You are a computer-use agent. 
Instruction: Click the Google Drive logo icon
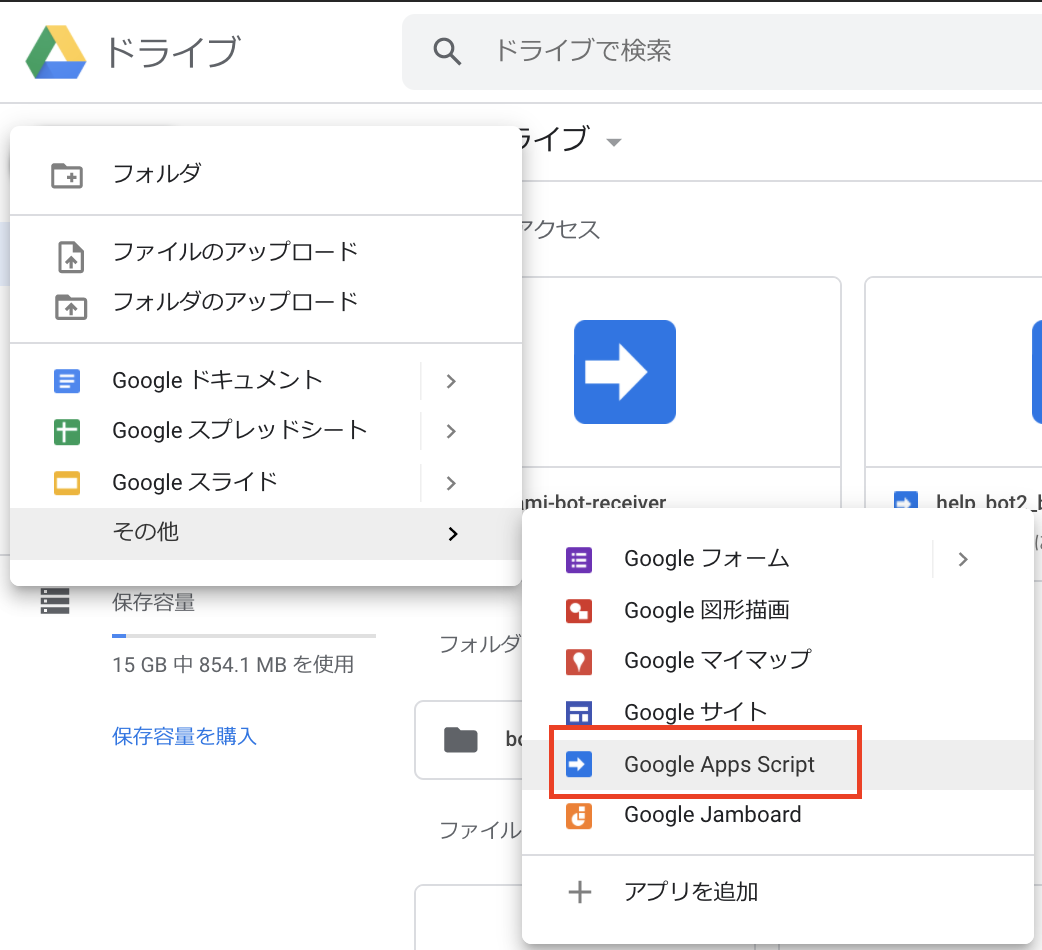(x=55, y=50)
